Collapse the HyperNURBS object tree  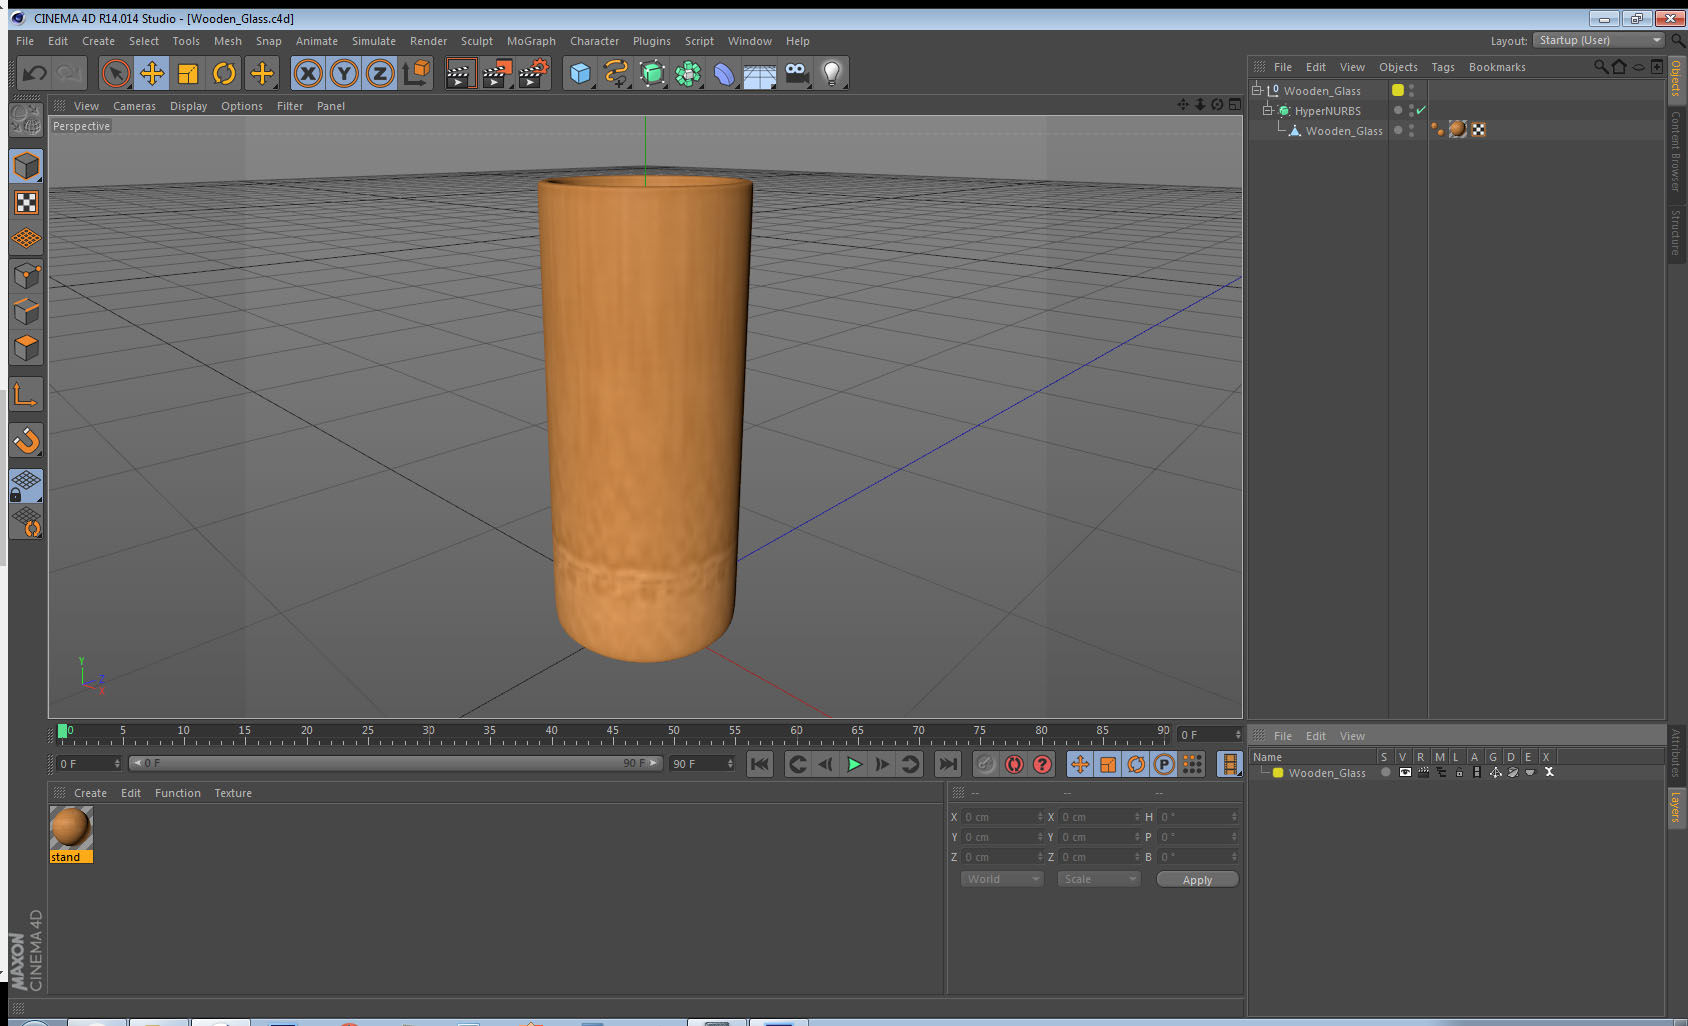tap(1267, 110)
